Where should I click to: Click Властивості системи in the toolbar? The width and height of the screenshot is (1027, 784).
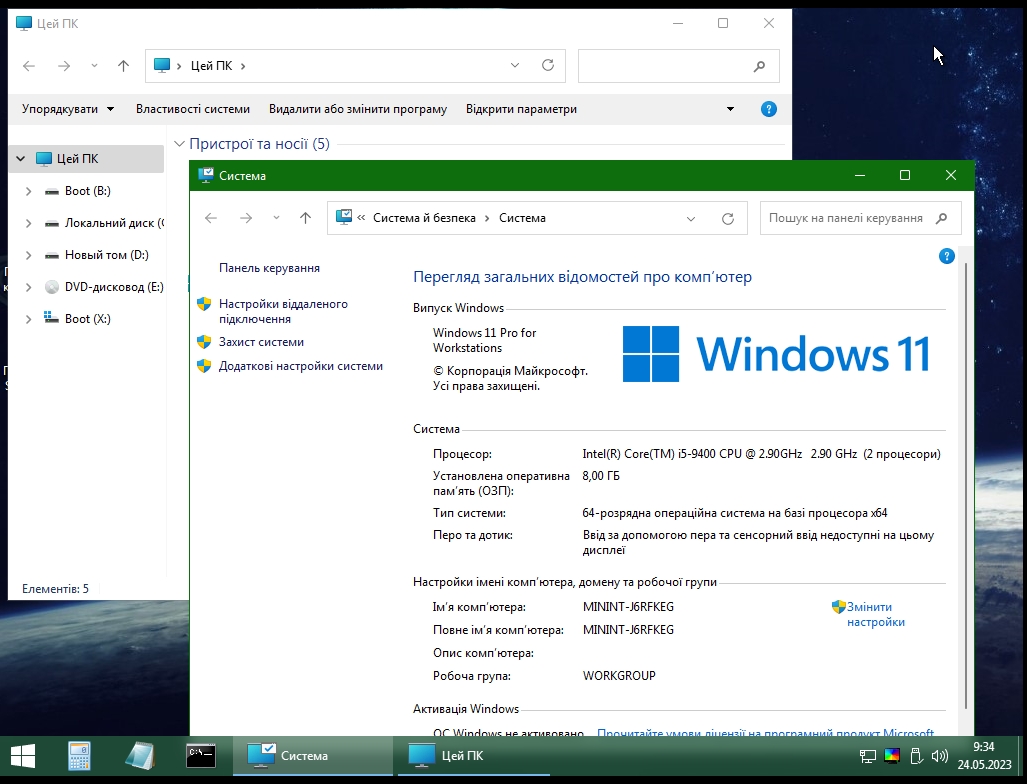[193, 109]
